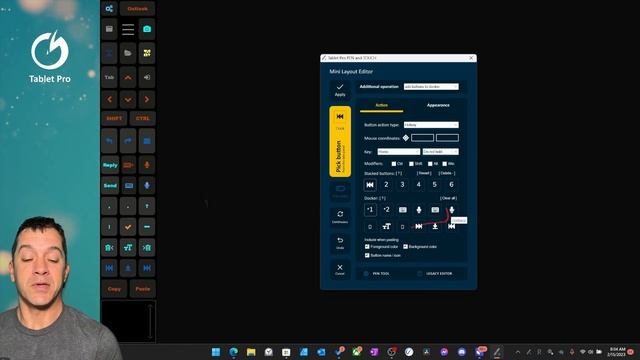Click the Reply button in side panel

tap(110, 165)
